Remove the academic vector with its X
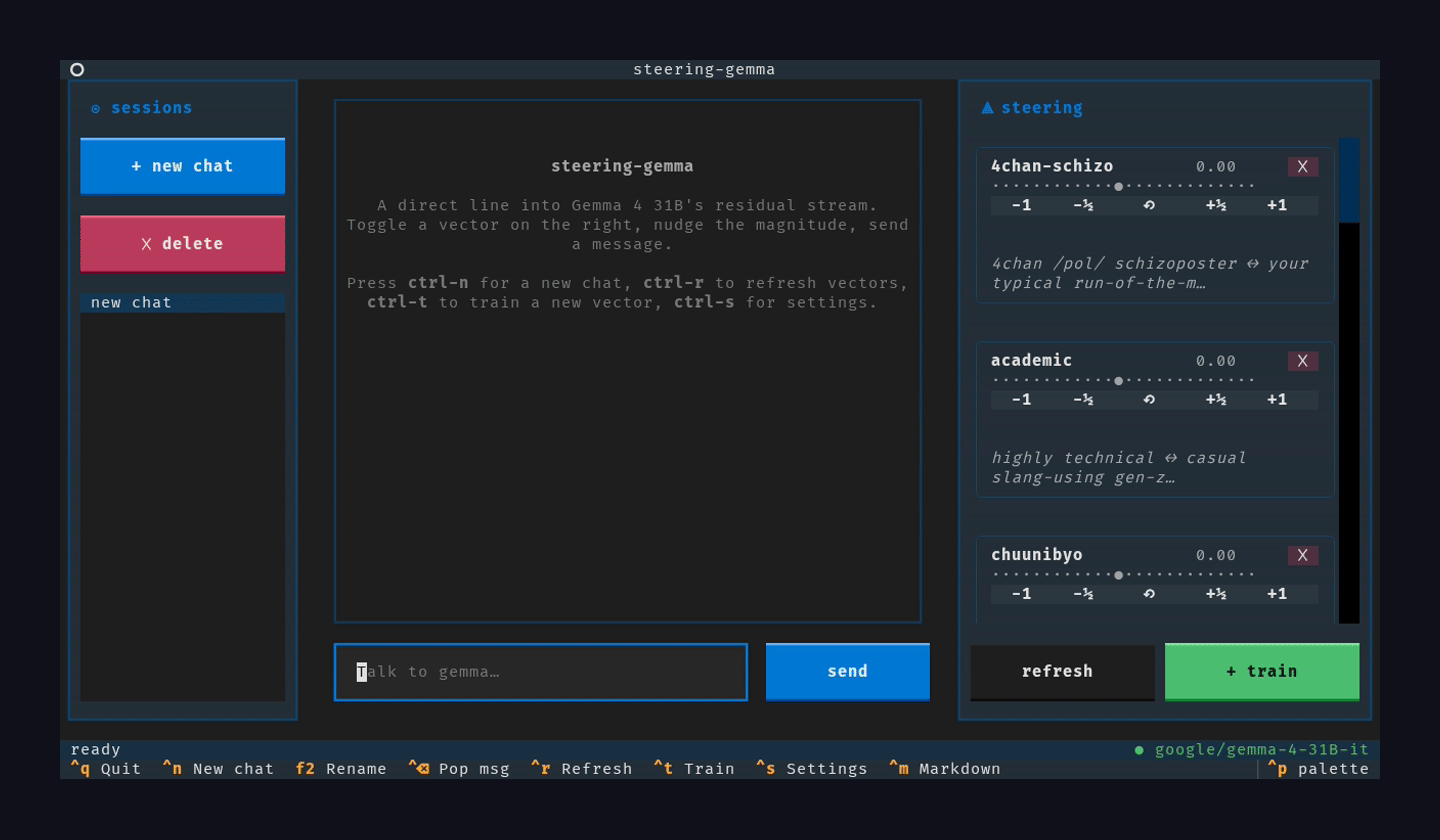This screenshot has width=1440, height=840. (1303, 361)
